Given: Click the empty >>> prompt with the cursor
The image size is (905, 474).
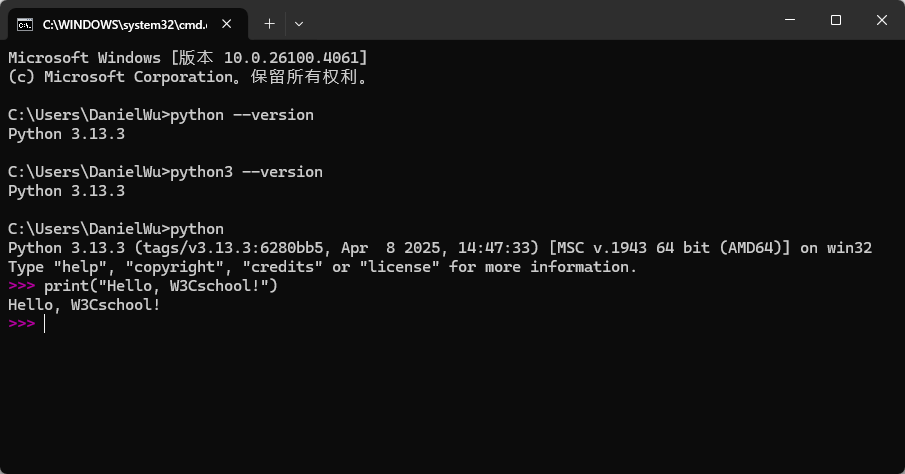Looking at the screenshot, I should click(x=27, y=324).
